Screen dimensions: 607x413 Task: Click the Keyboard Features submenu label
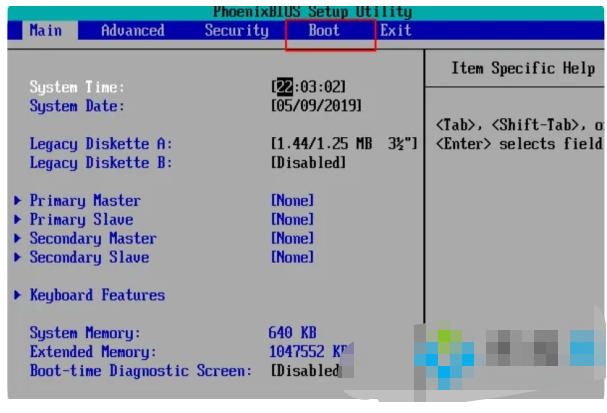click(97, 296)
